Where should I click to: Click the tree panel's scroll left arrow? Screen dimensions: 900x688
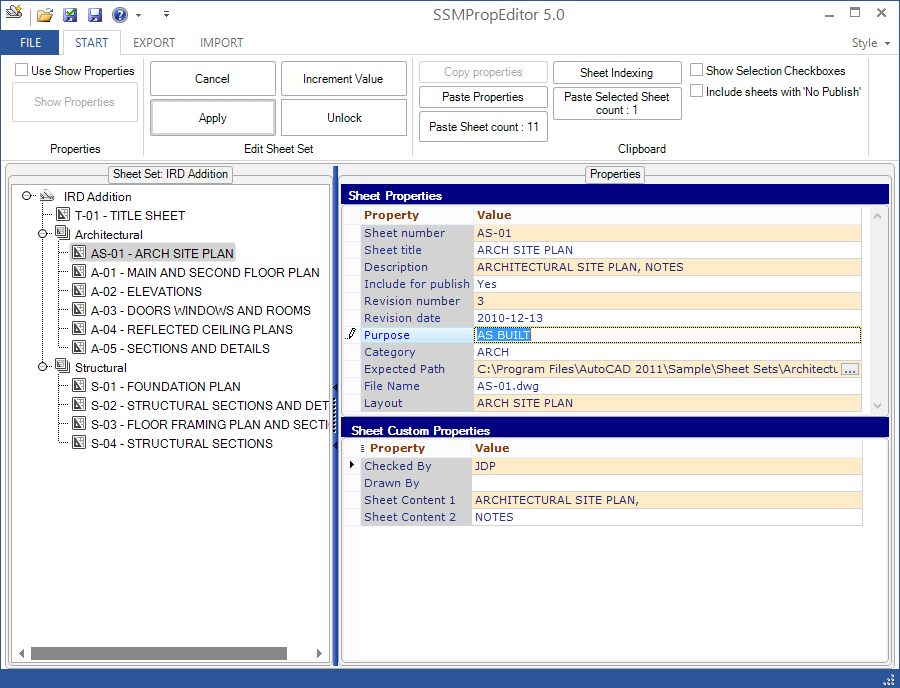pos(22,653)
